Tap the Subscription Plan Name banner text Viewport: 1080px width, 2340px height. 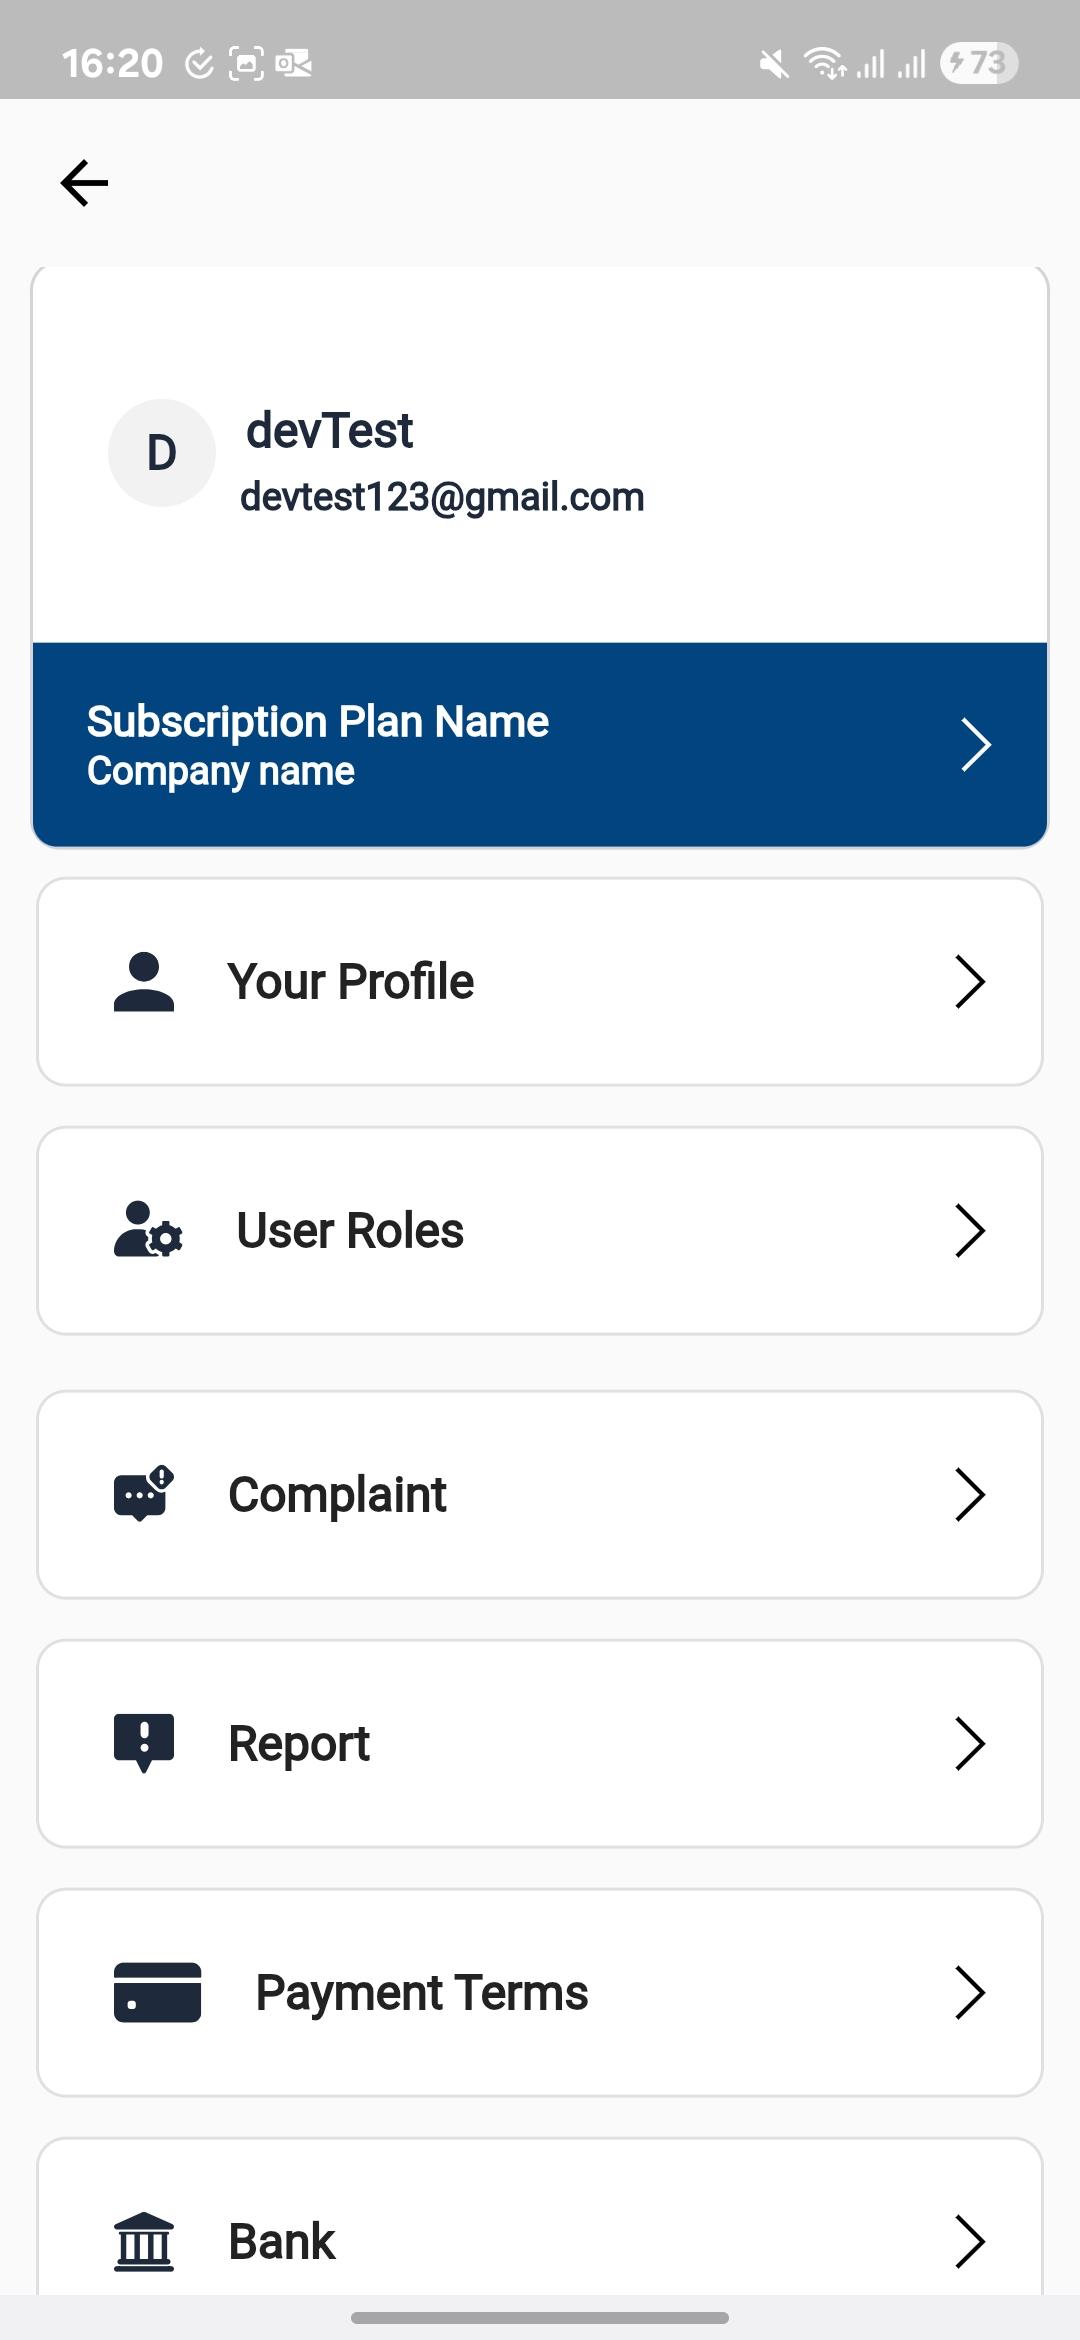318,722
